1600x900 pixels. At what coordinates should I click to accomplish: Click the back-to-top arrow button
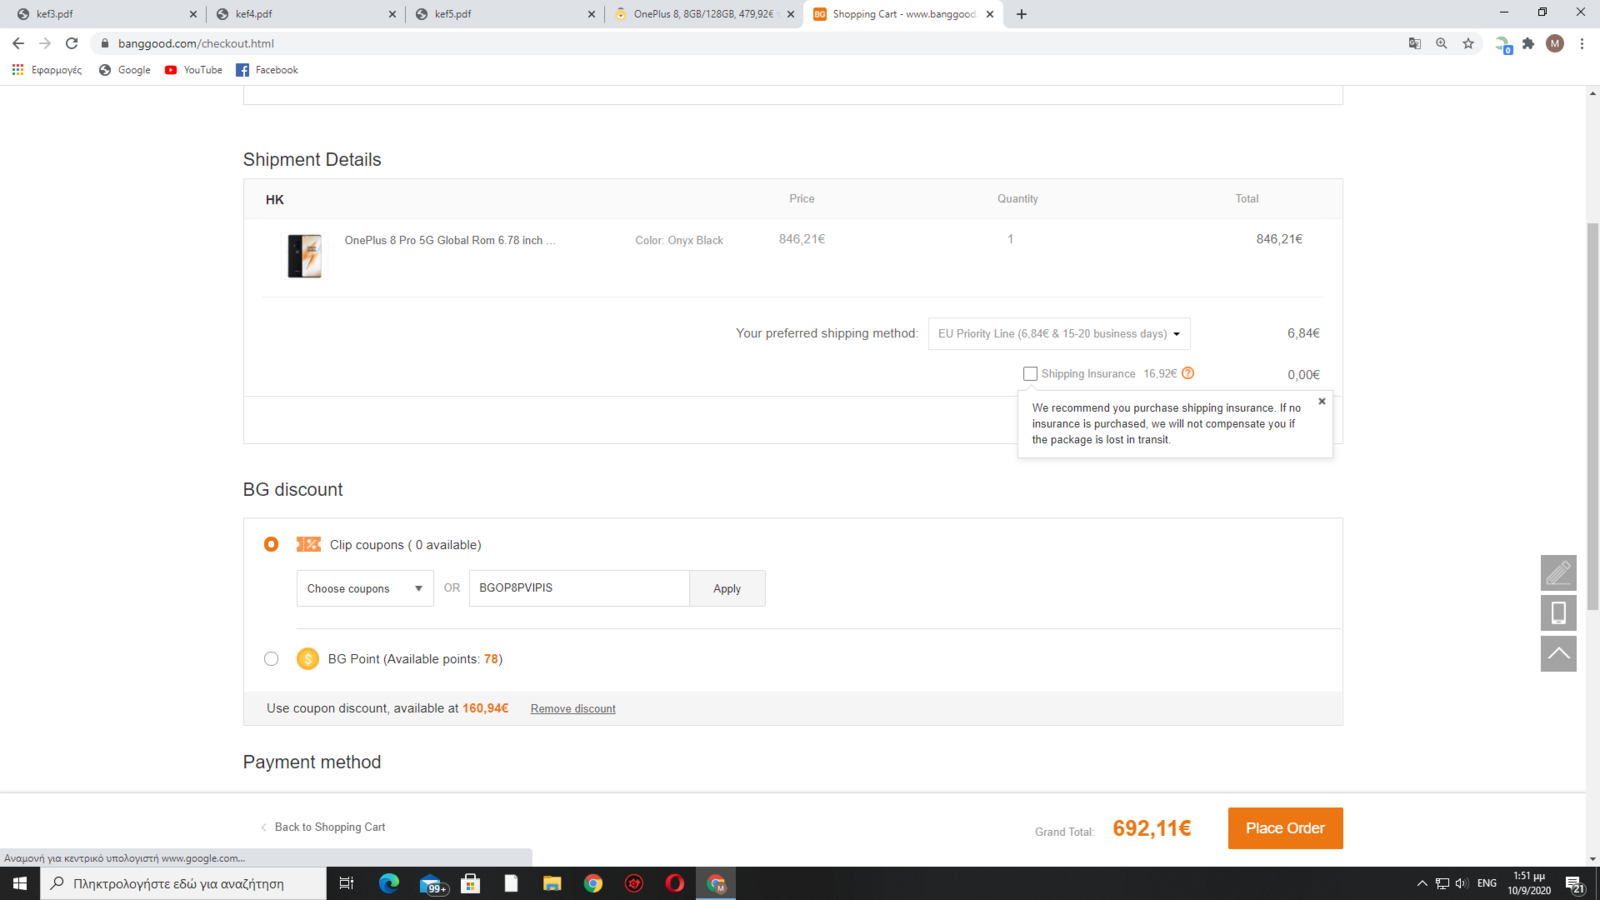tap(1558, 654)
